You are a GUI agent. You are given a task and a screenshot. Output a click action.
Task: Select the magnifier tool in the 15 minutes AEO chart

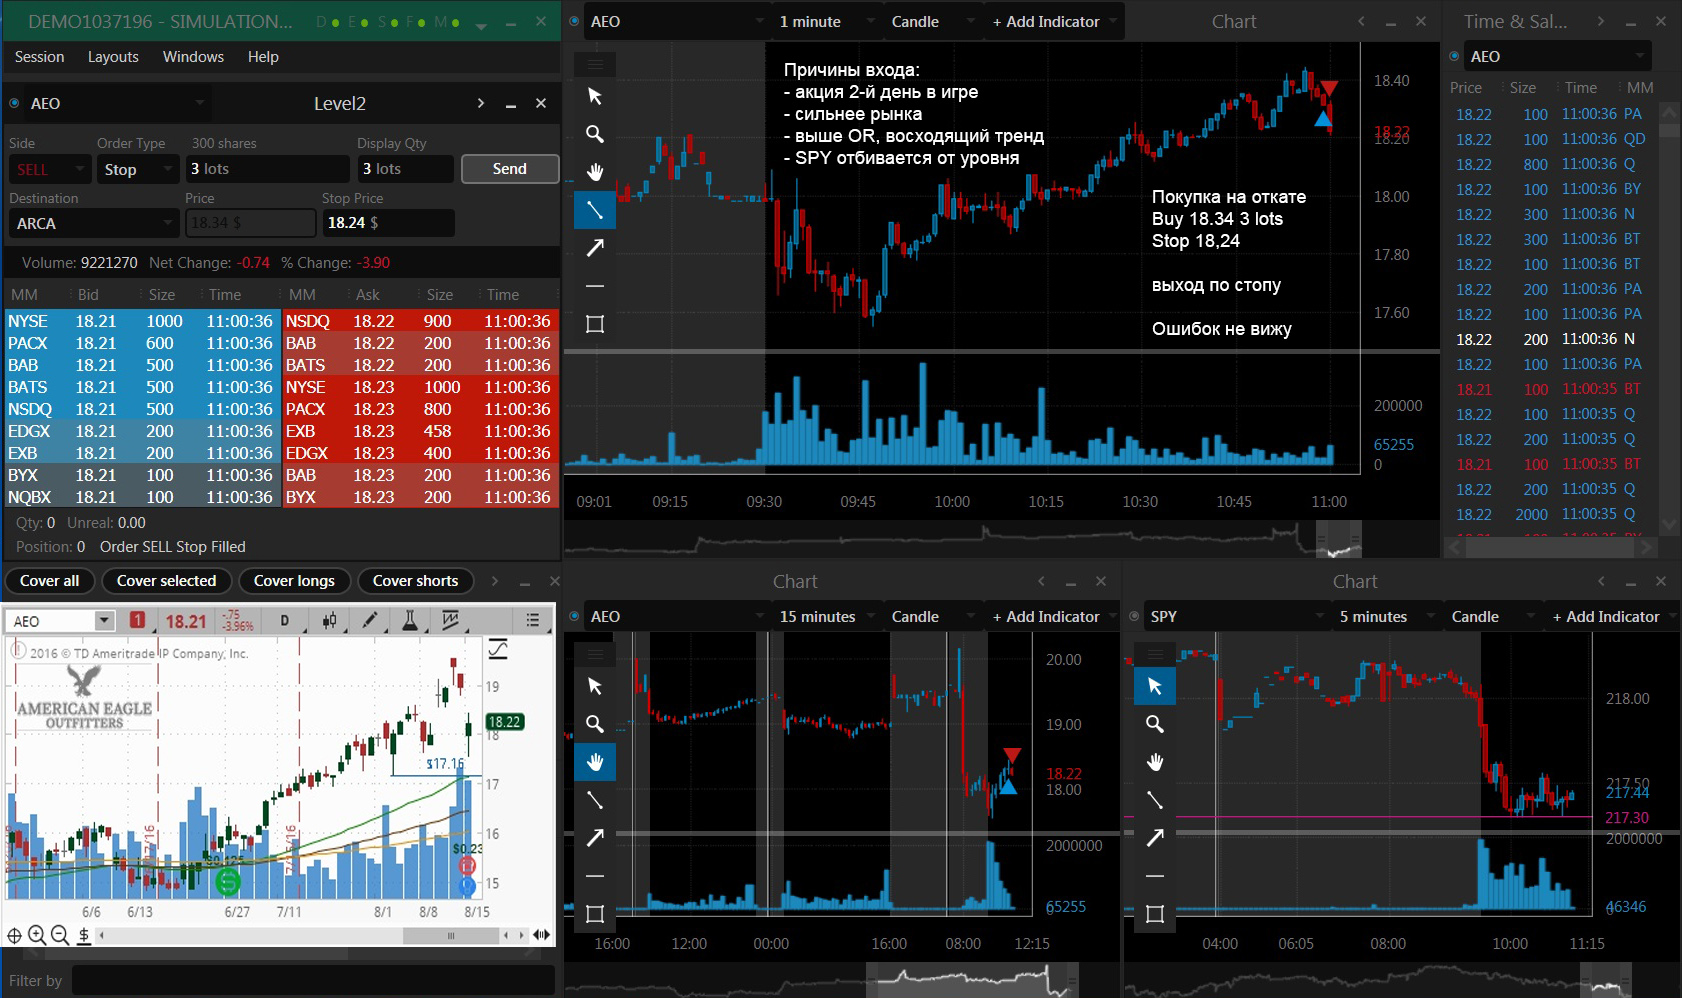click(x=595, y=724)
